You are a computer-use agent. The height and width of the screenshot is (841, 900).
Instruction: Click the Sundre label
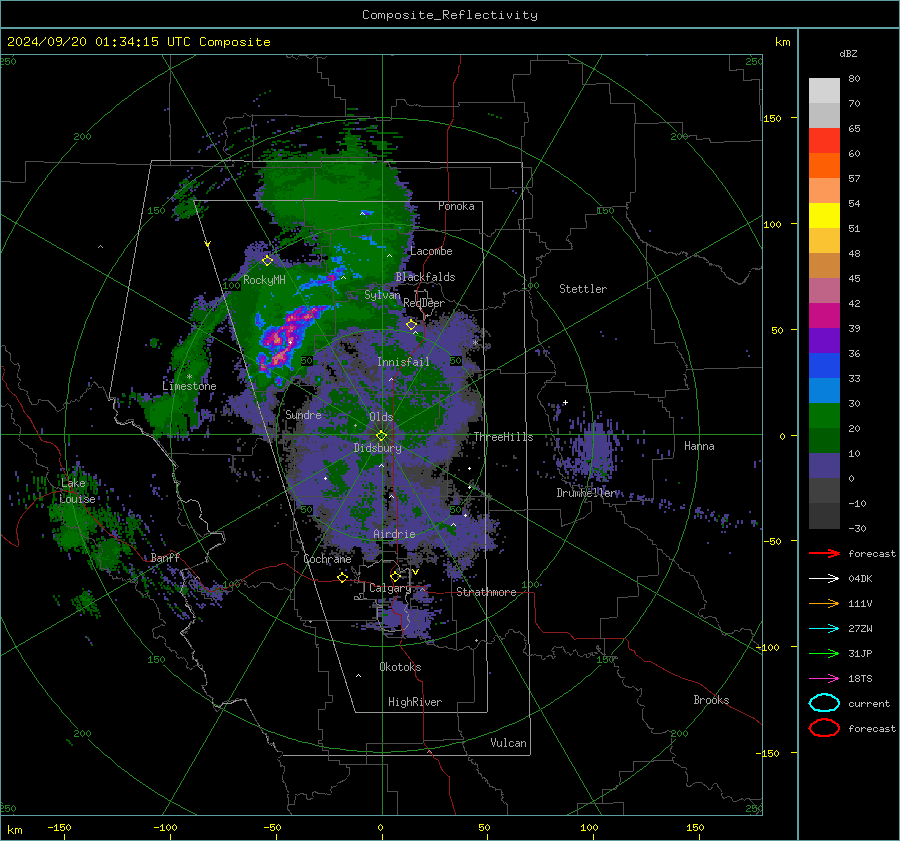coord(303,415)
